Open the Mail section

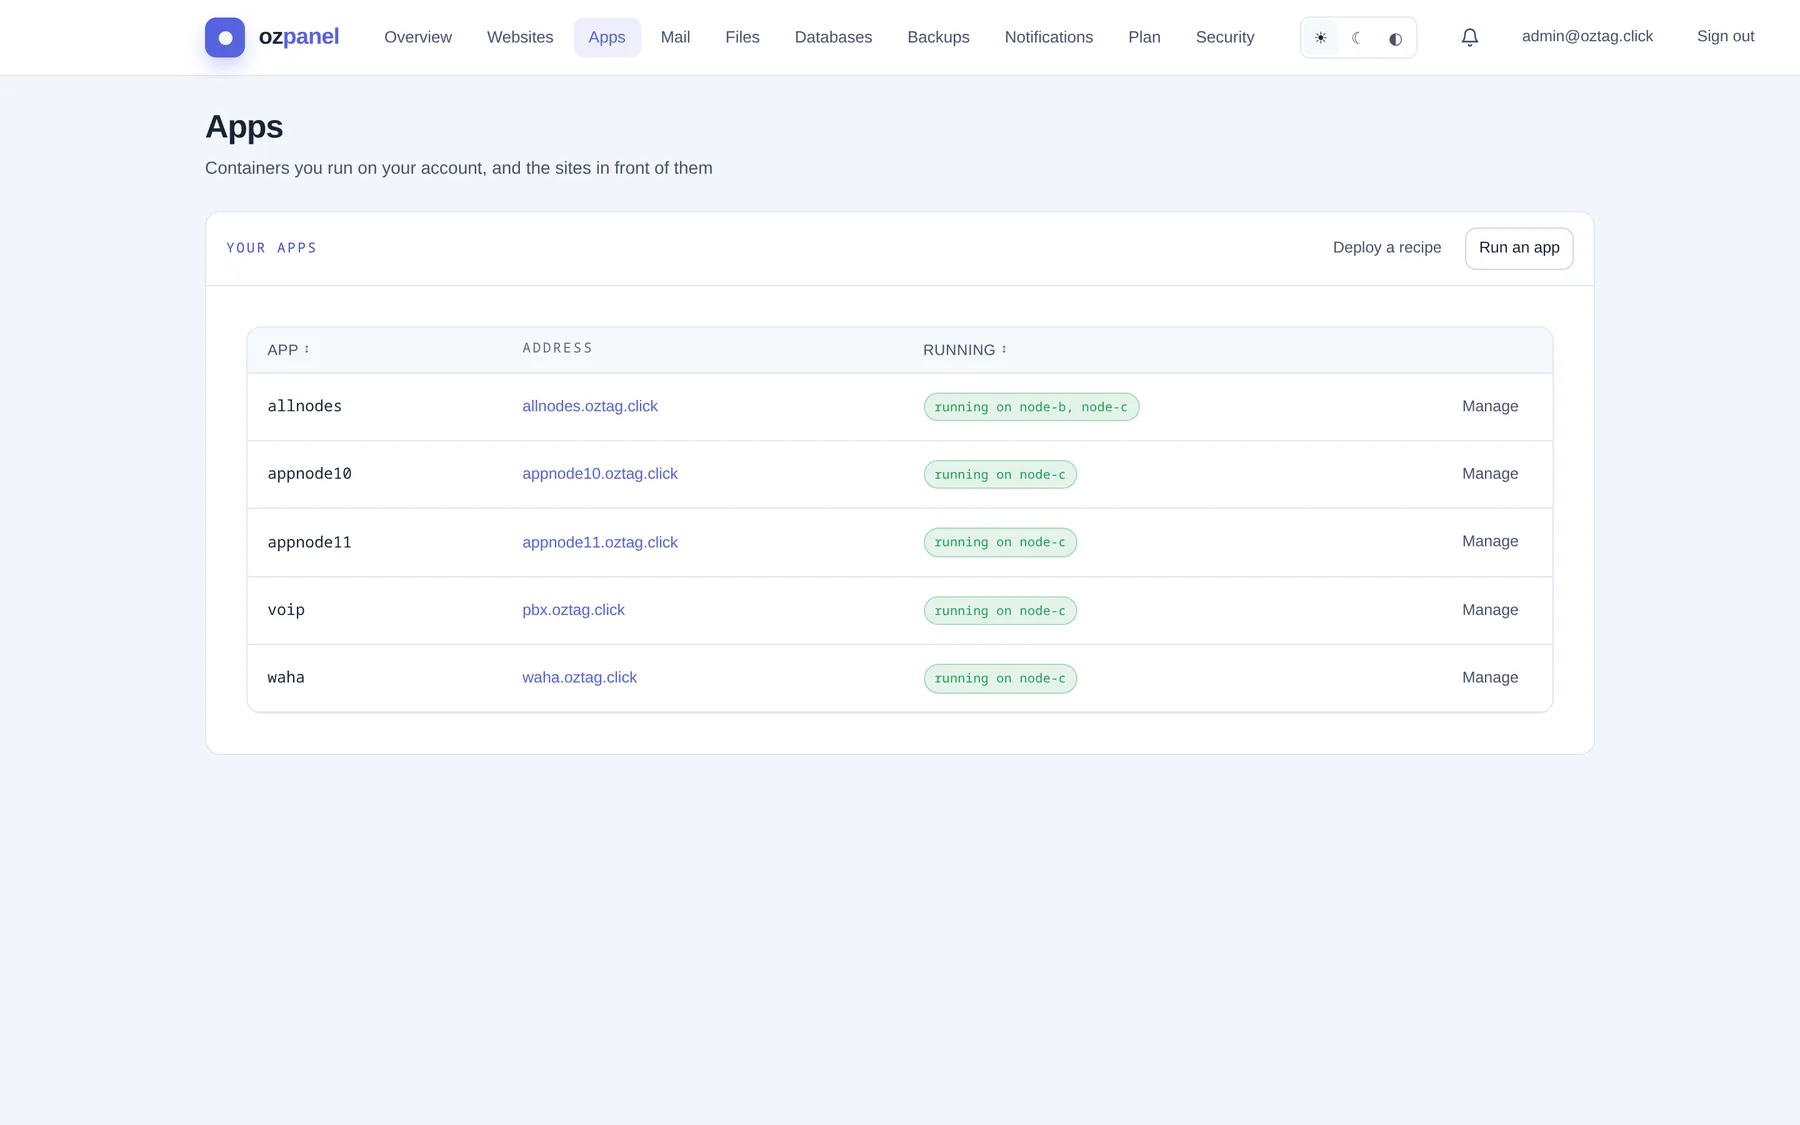pyautogui.click(x=675, y=37)
